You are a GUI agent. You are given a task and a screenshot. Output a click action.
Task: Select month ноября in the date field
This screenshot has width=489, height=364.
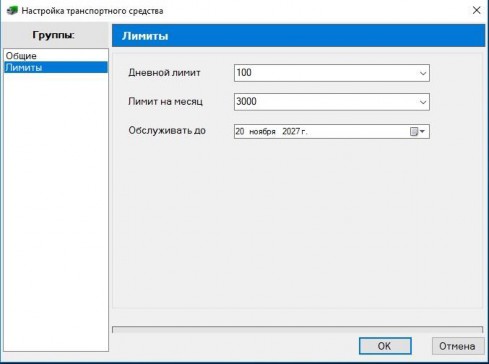point(262,132)
